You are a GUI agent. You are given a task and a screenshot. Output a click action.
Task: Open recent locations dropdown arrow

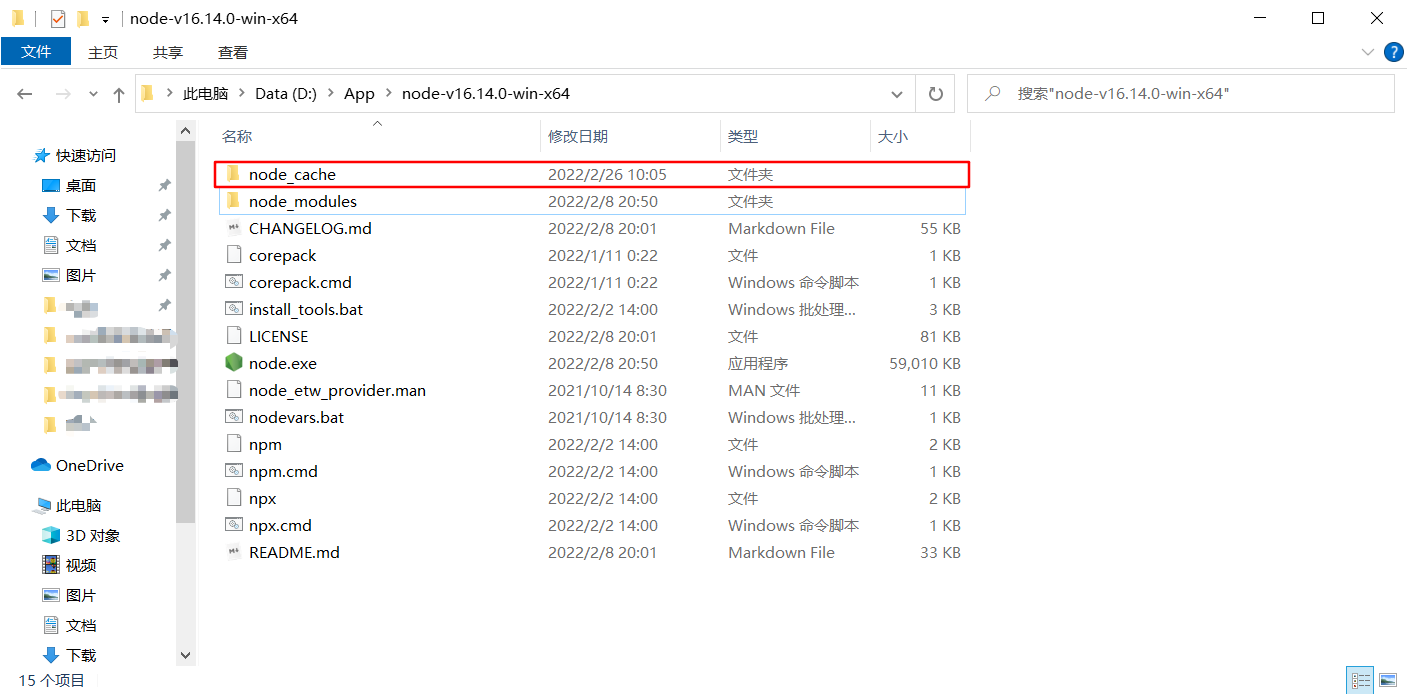93,94
